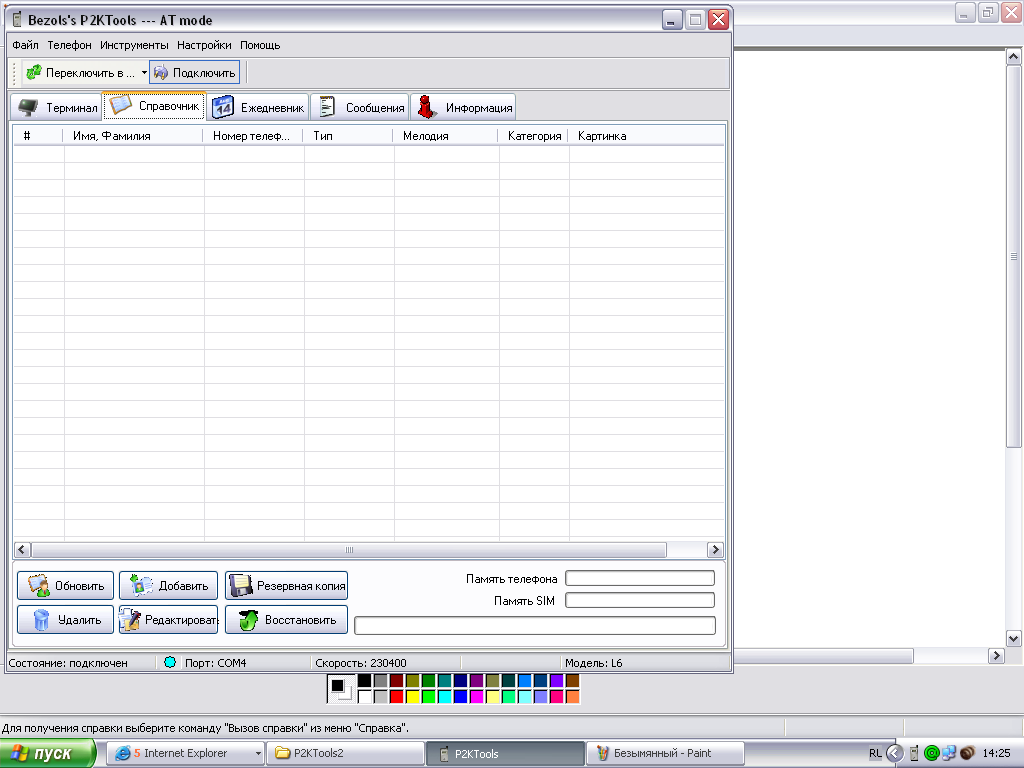1024x768 pixels.
Task: Switch to the Терминал tab
Action: (57, 108)
